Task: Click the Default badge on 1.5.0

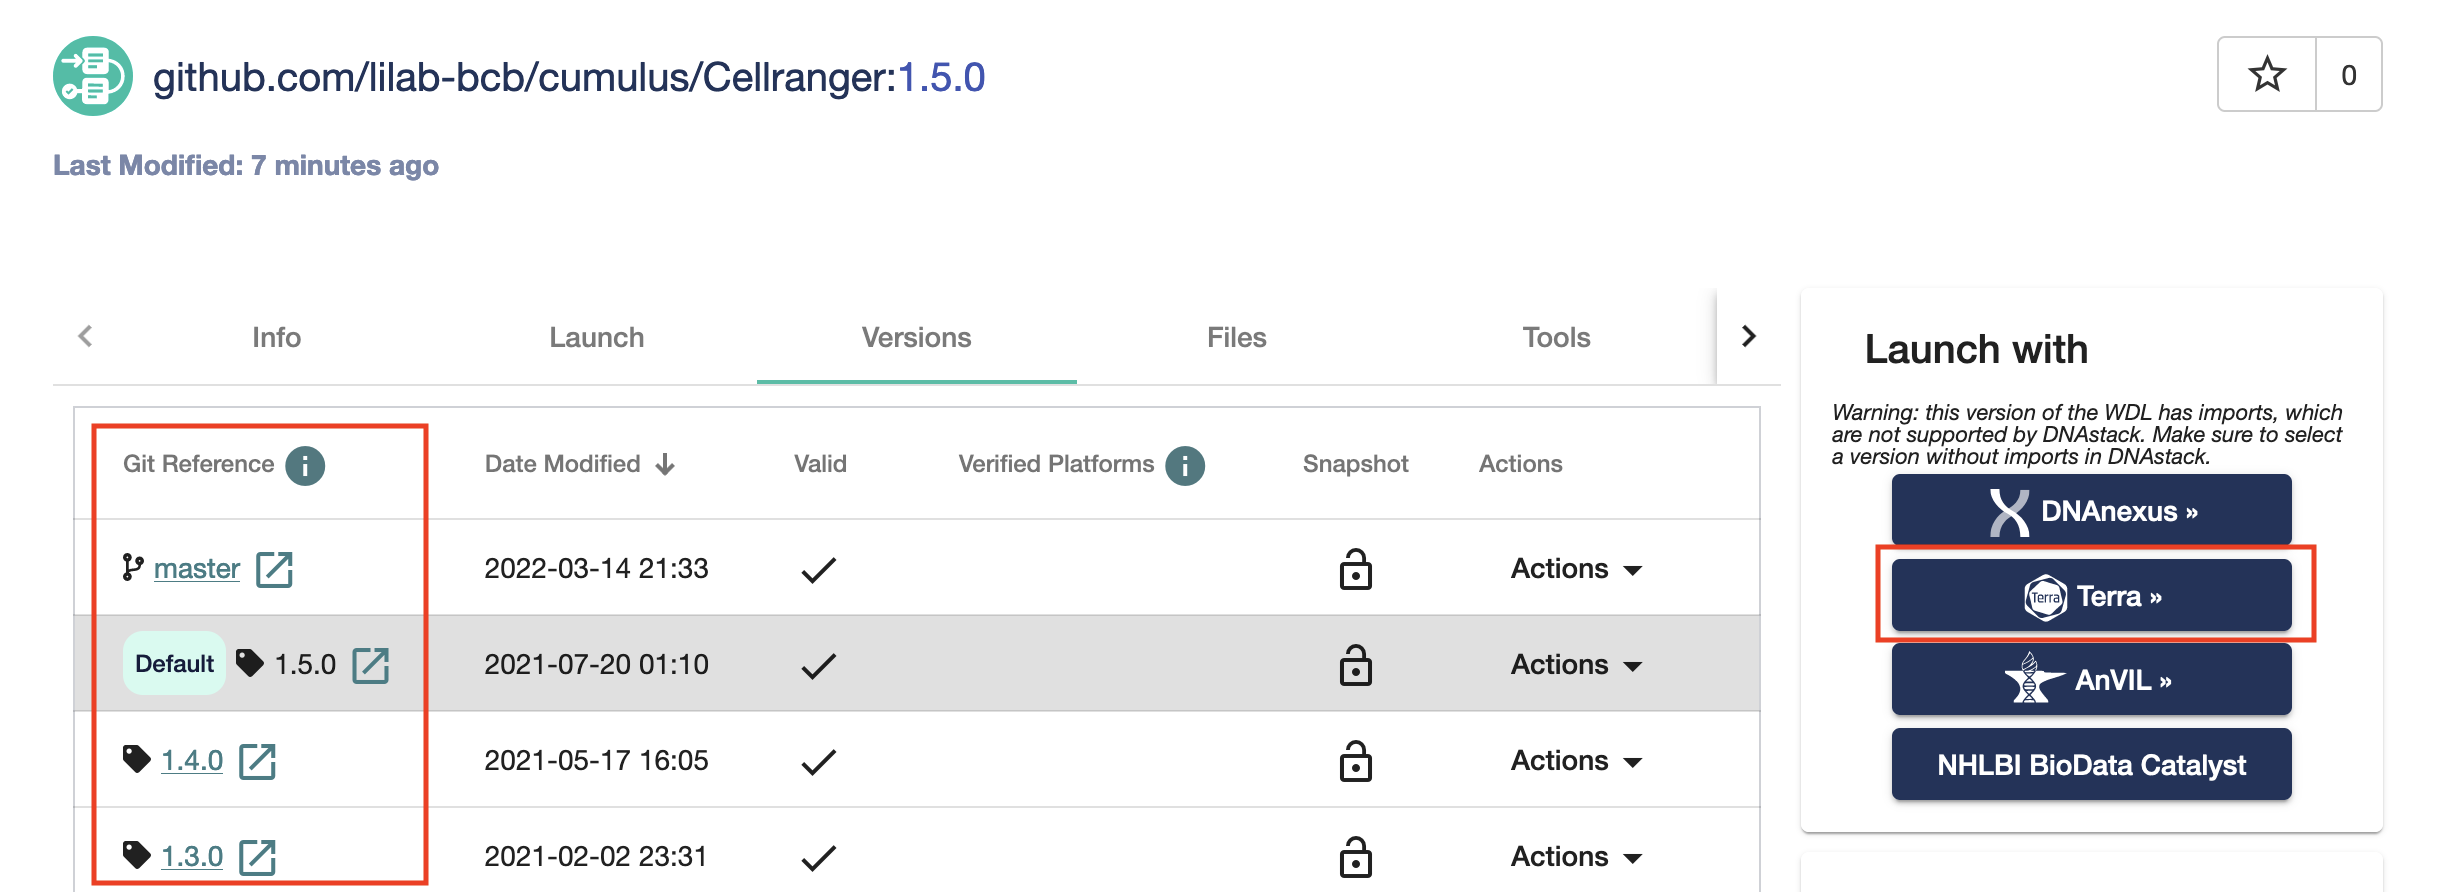Action: (174, 664)
